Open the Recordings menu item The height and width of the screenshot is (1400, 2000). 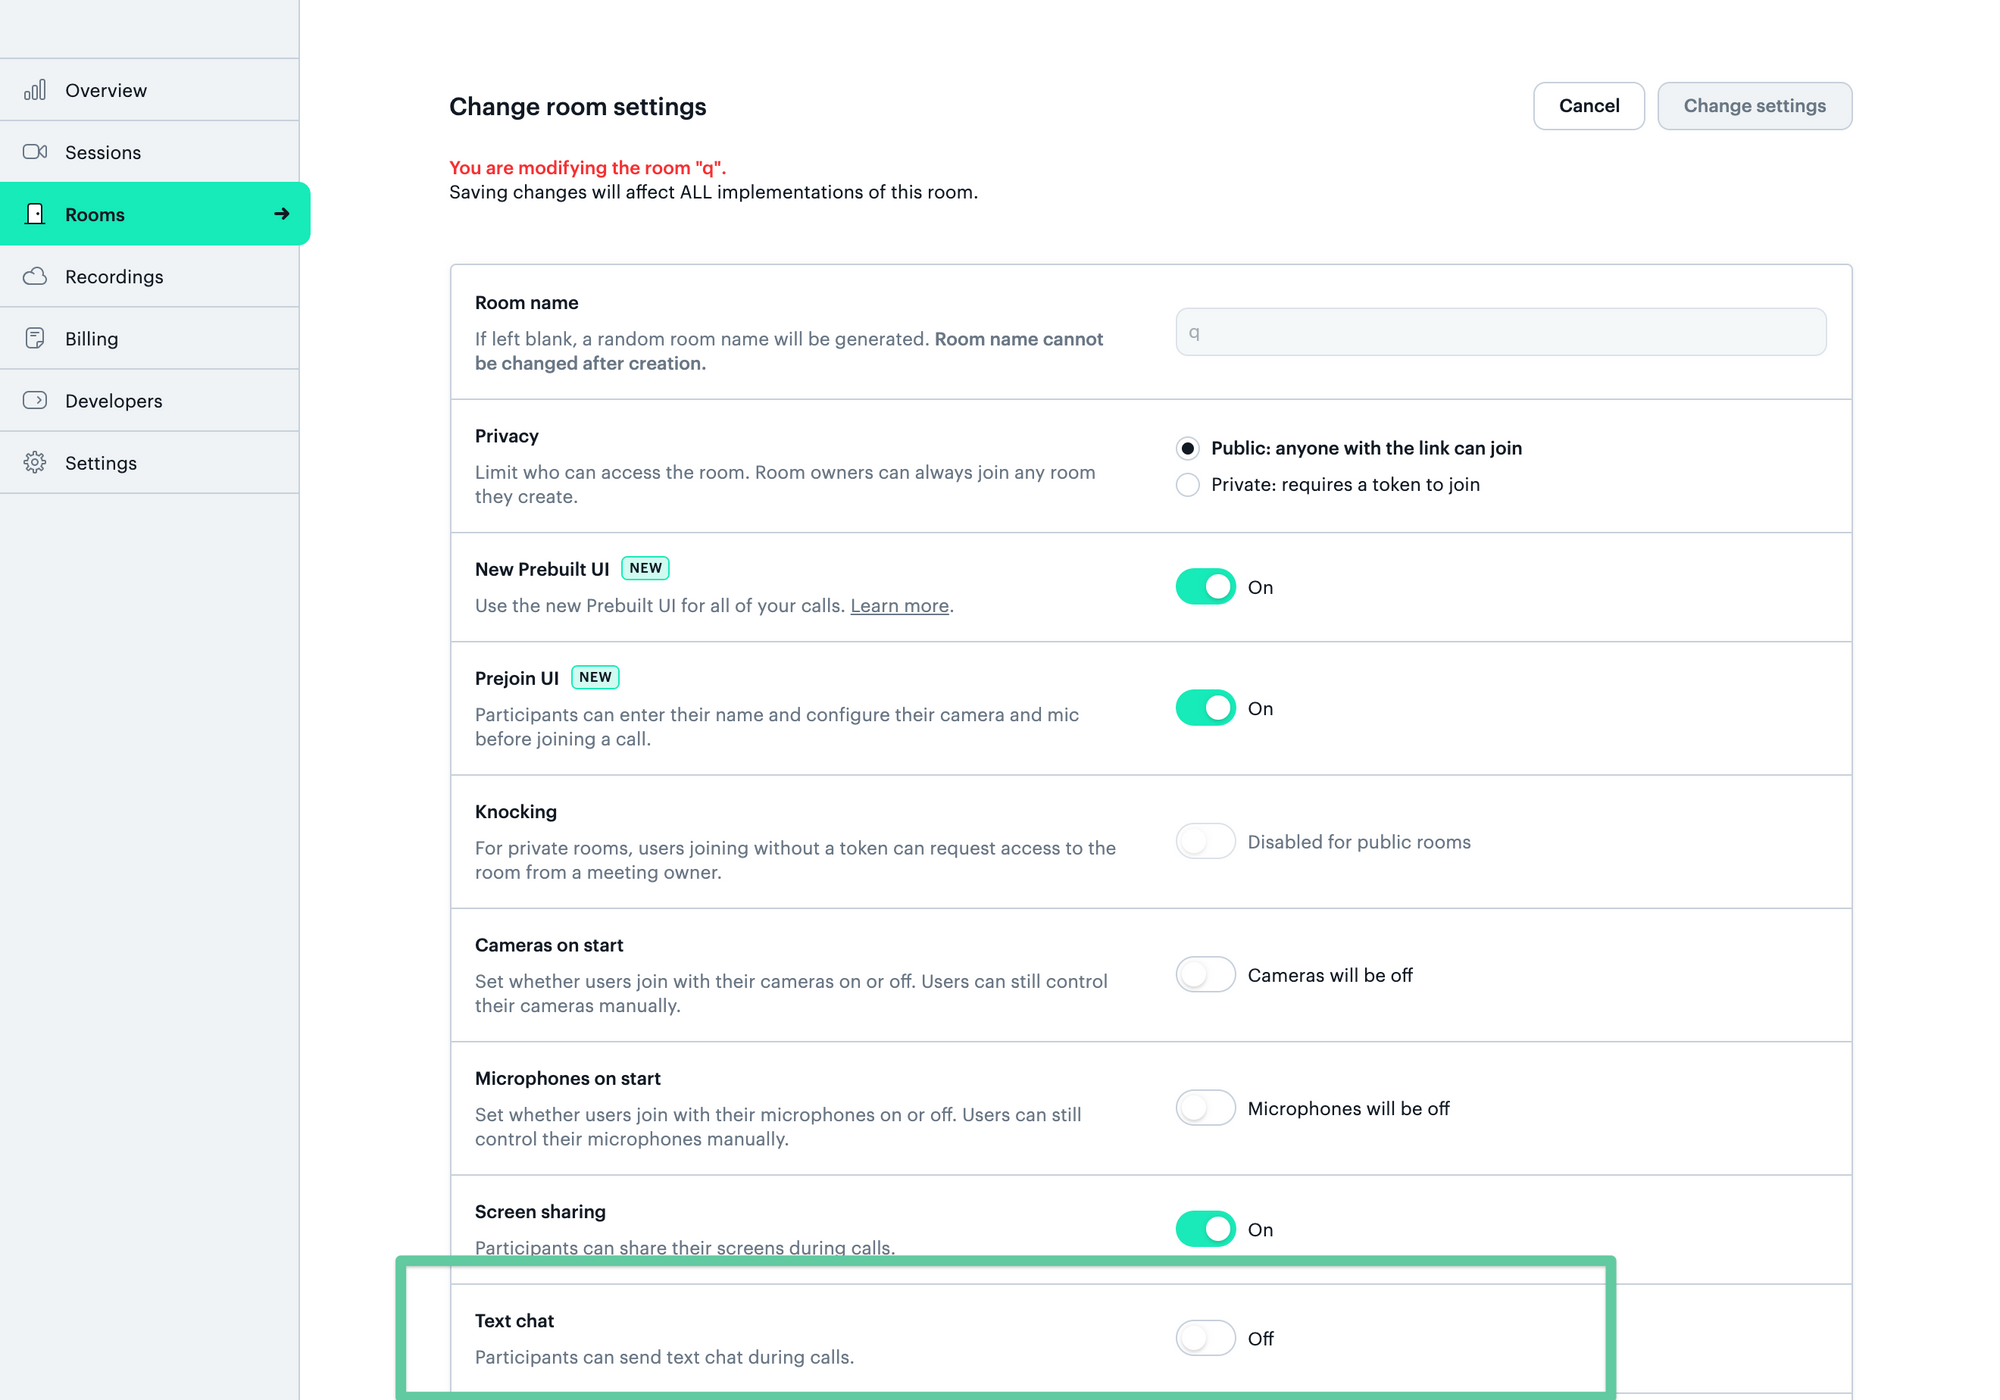point(114,277)
